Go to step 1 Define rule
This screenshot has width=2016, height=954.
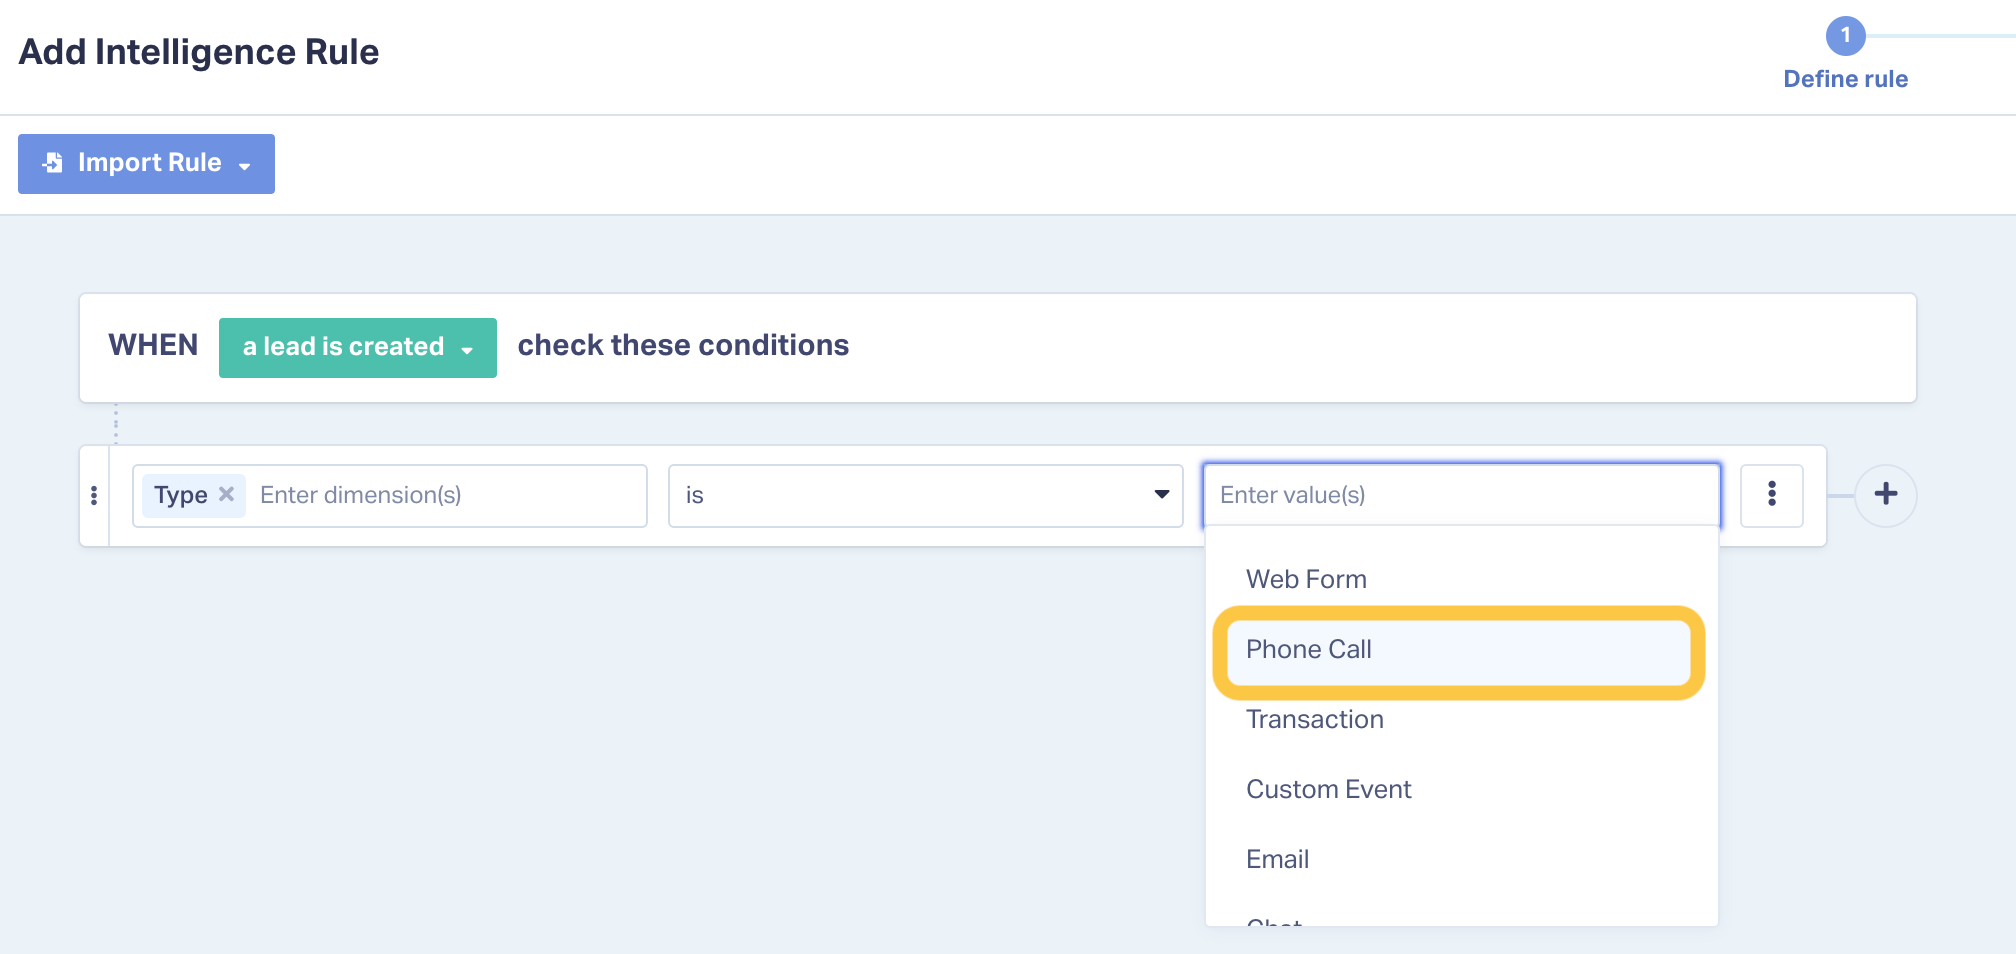coord(1845,54)
